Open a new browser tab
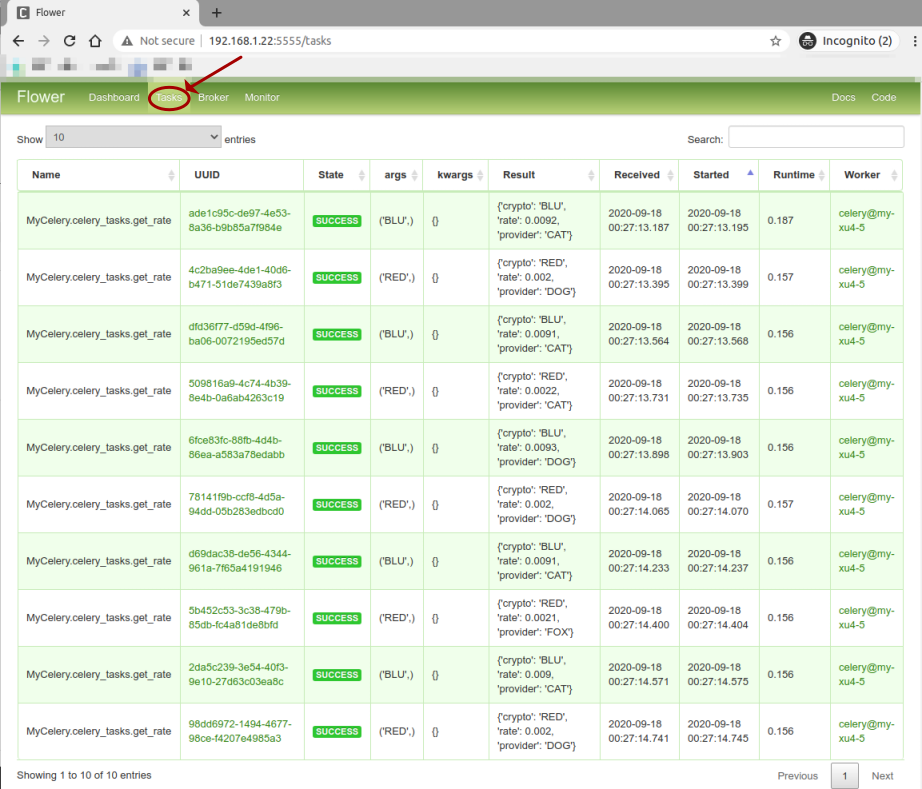Screen dimensions: 922x789 pyautogui.click(x=217, y=13)
